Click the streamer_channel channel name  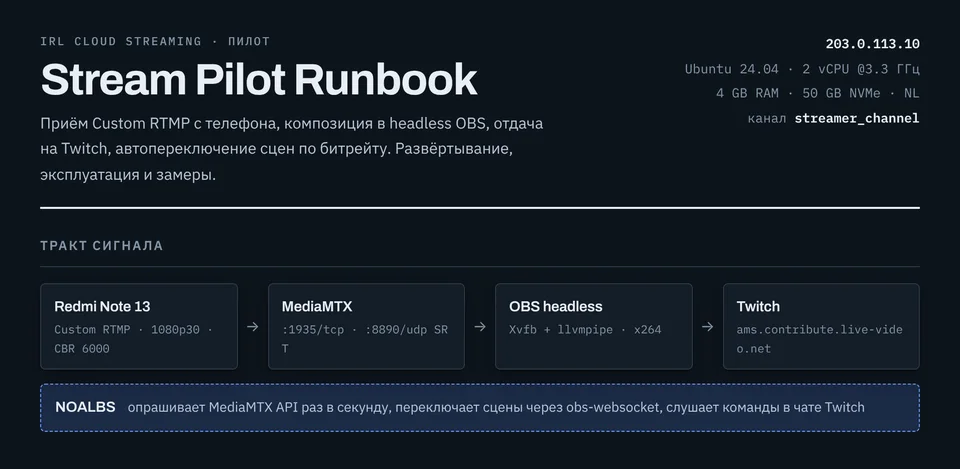857,119
